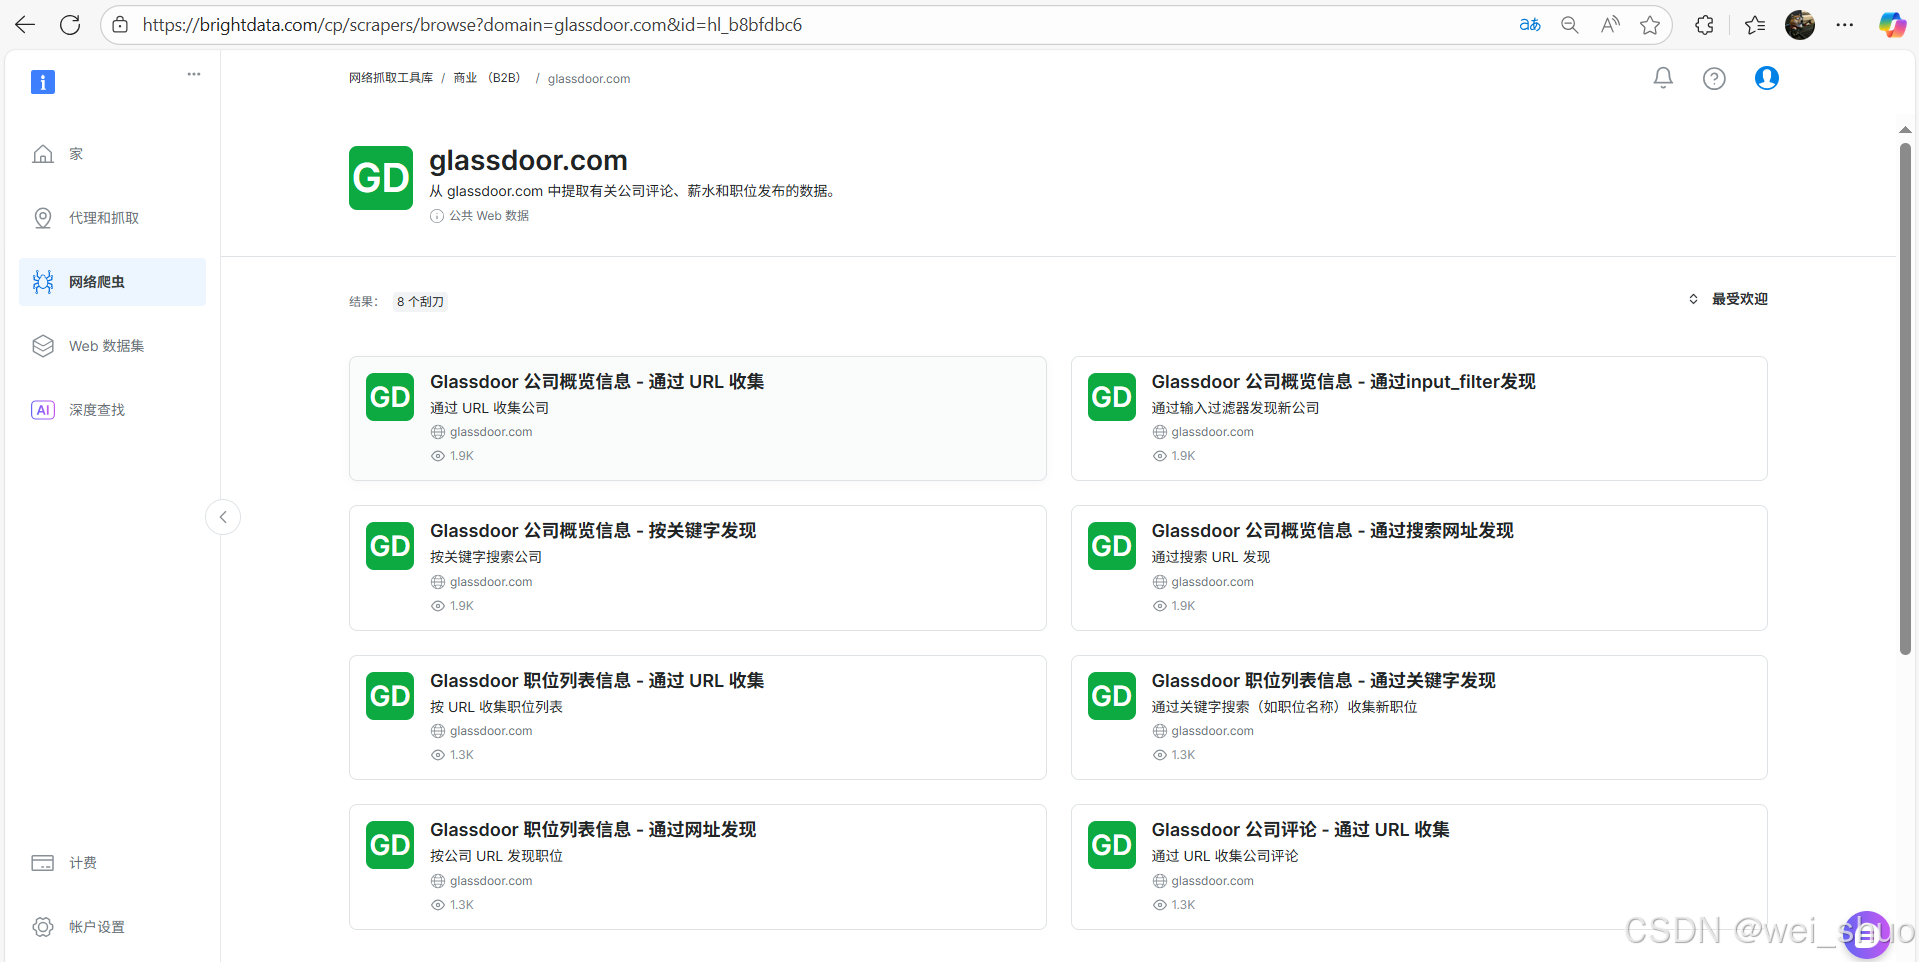Viewport: 1919px width, 962px height.
Task: Click the 网络抓取工具库 breadcrumb link
Action: [391, 78]
